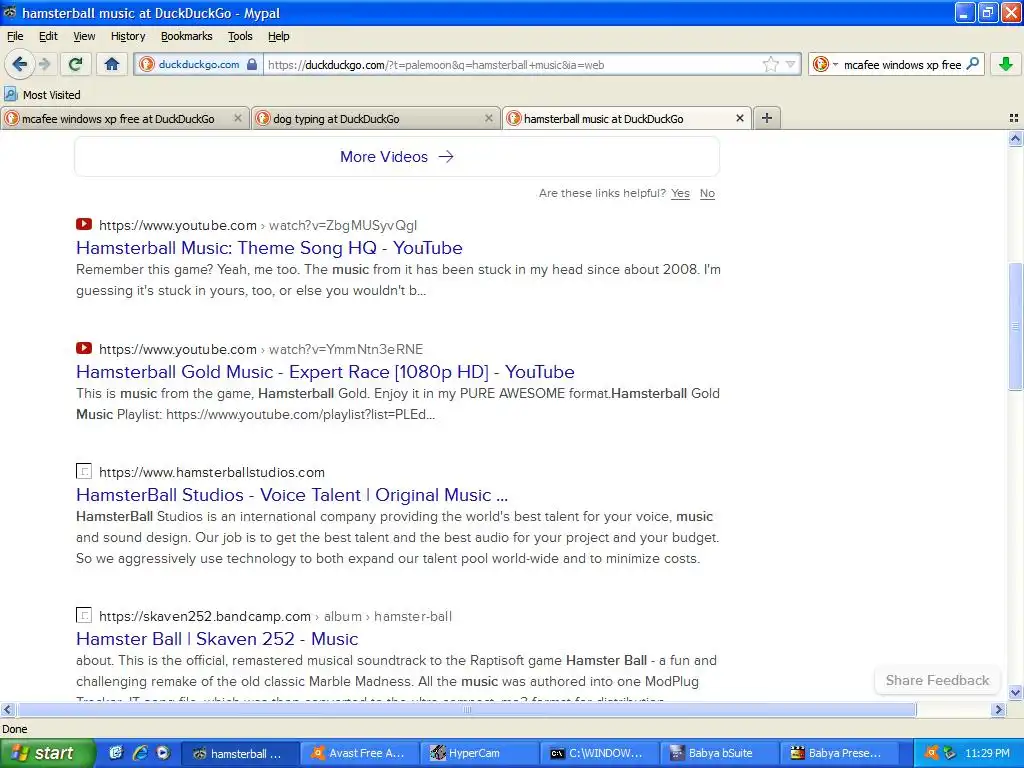Open the list all tabs button

click(x=1014, y=118)
